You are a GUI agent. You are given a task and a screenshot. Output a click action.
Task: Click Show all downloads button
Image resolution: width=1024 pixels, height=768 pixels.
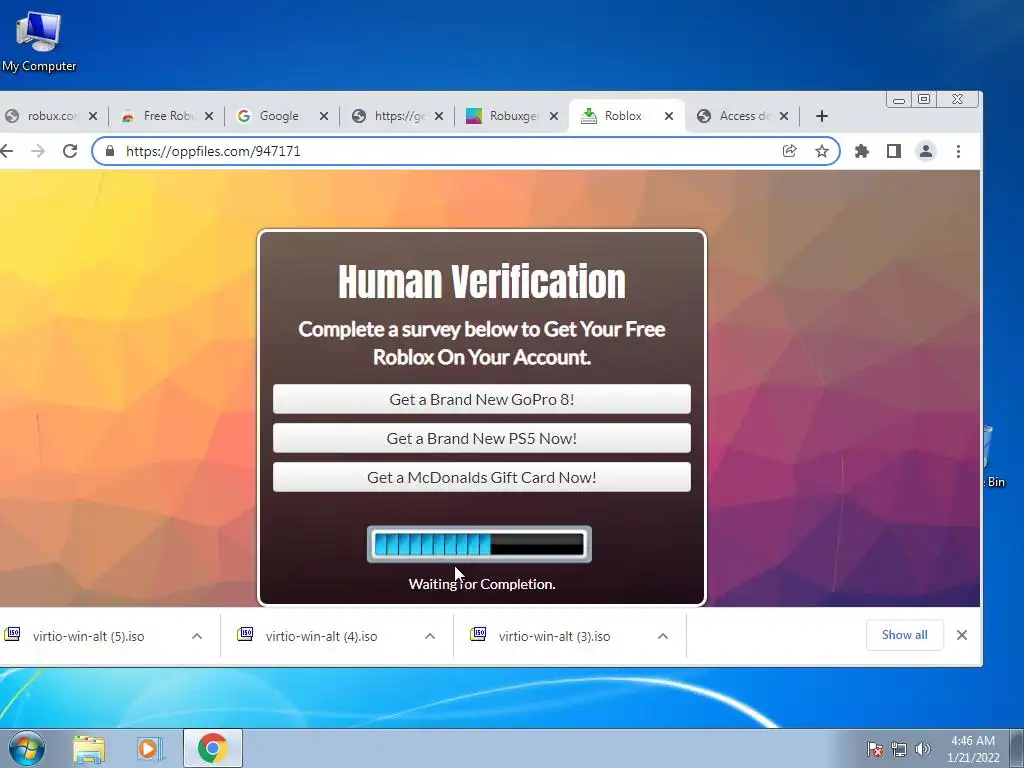point(904,635)
